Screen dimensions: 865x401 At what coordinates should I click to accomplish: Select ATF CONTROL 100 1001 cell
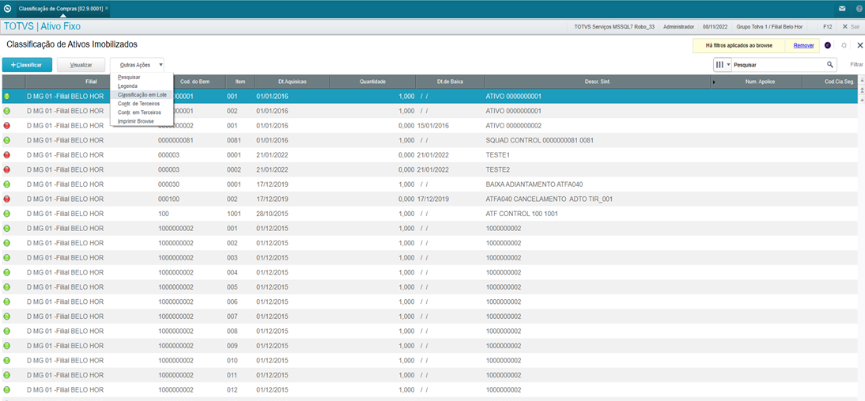tap(521, 213)
